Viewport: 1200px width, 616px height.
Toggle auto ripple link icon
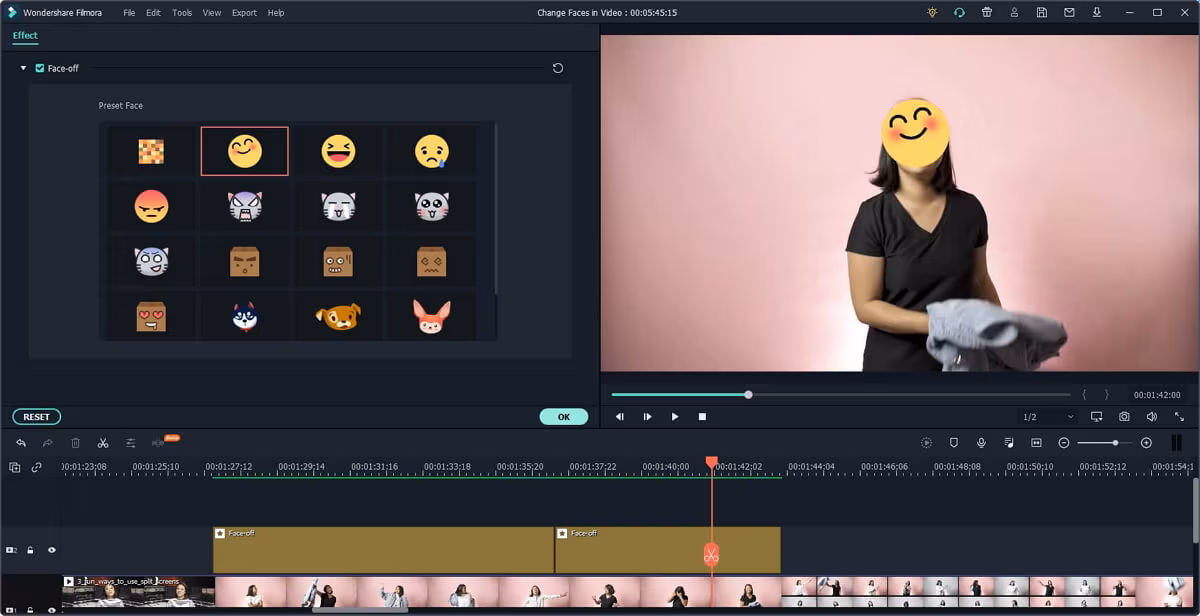[x=37, y=467]
